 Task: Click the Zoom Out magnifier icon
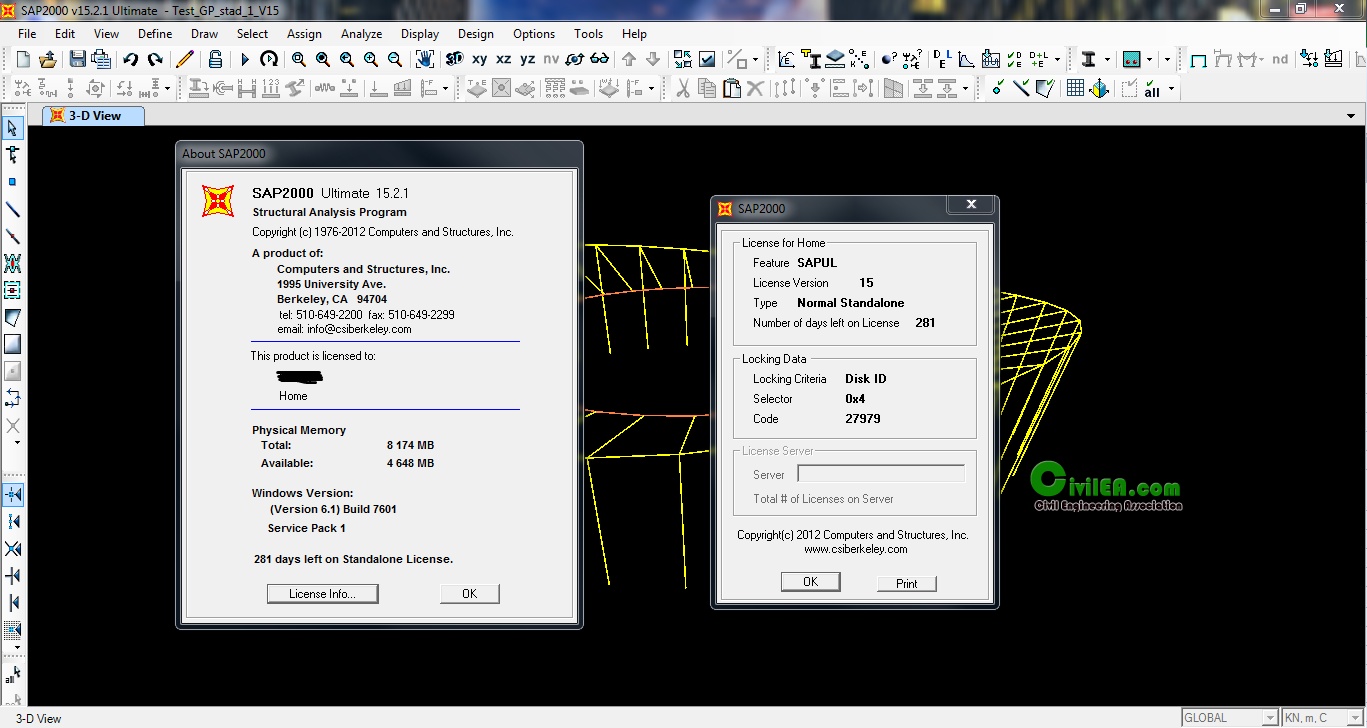tap(395, 60)
